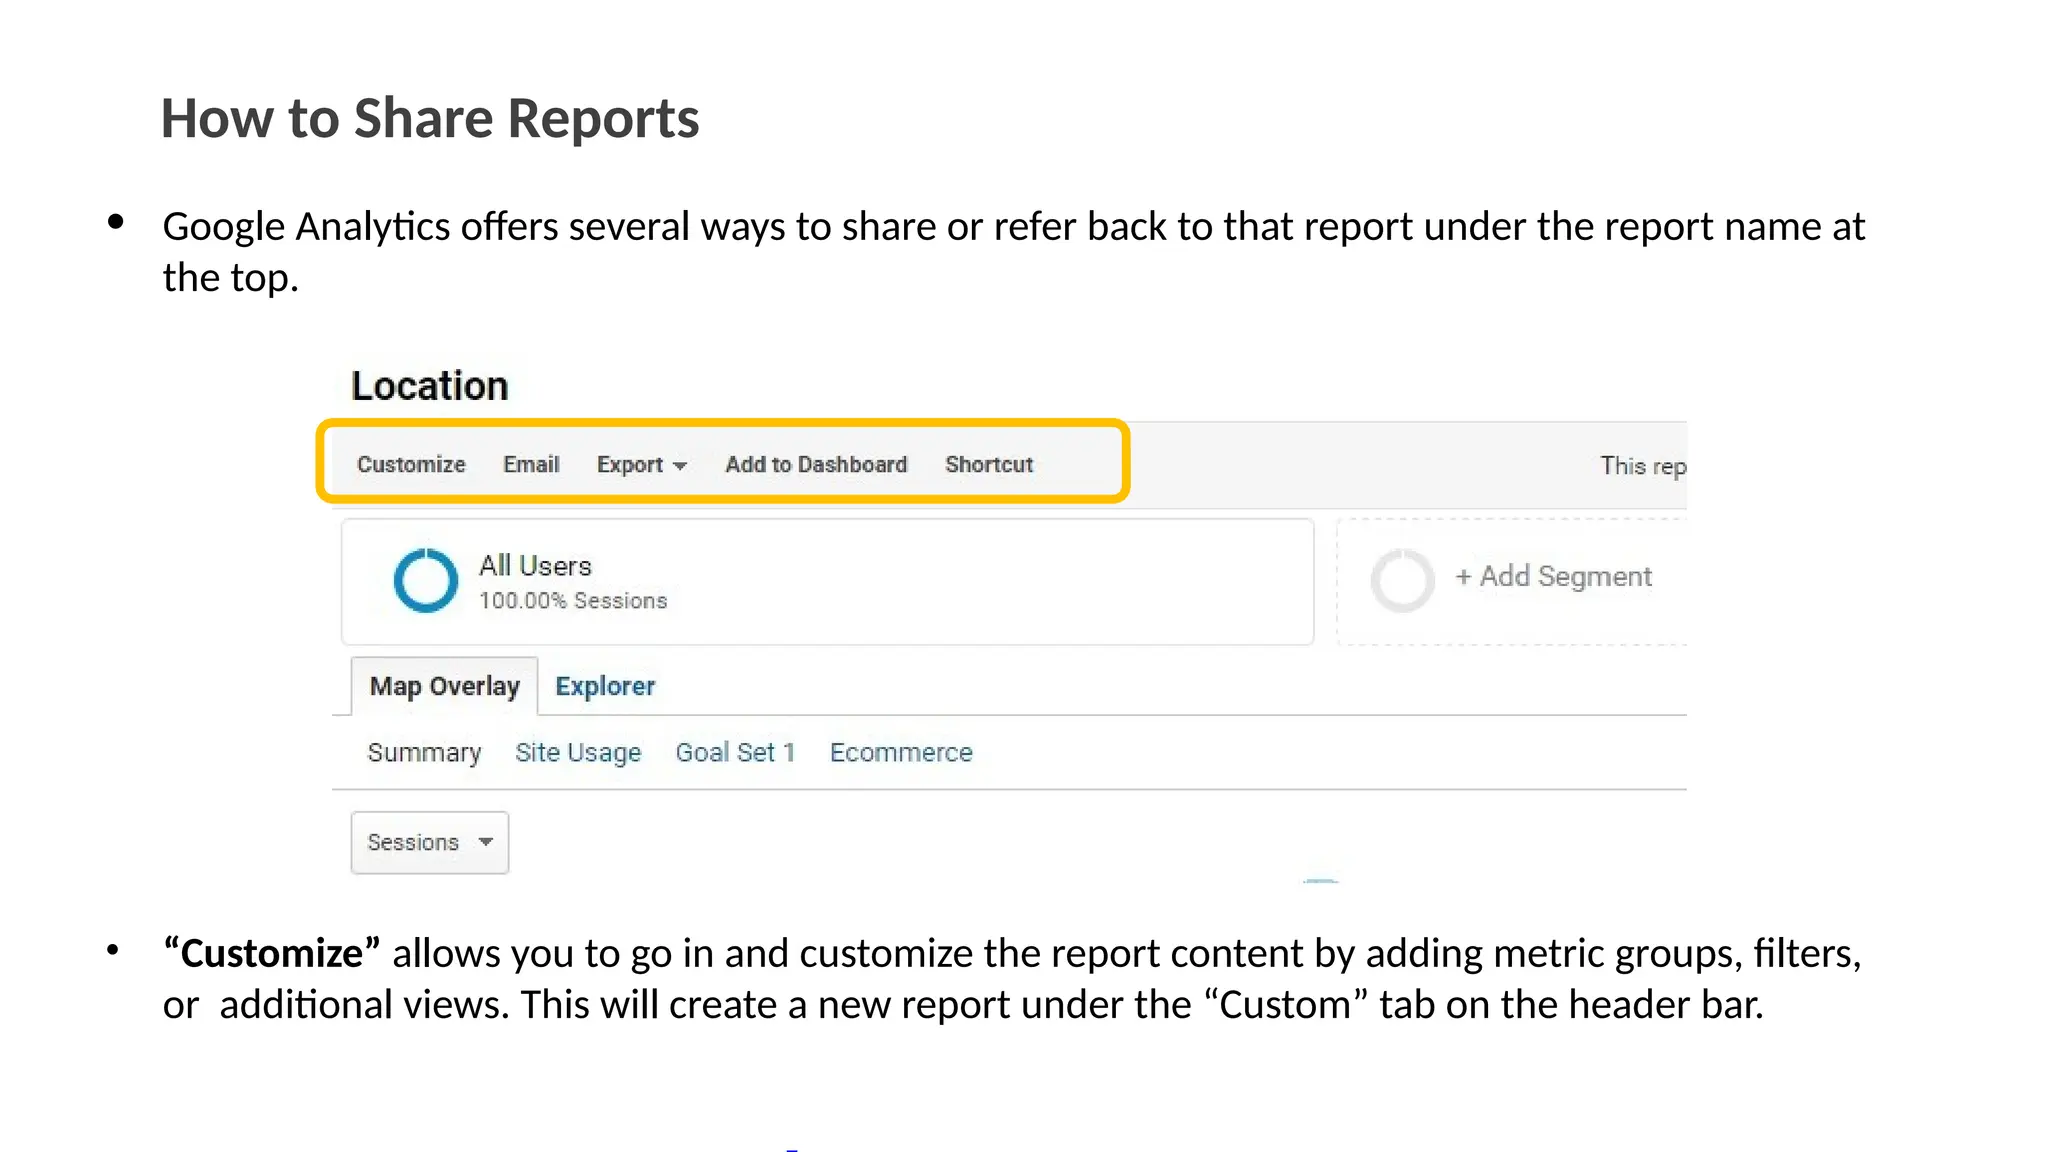Click the '100.00% Sessions' text
Screen dimensions: 2048x1152
click(573, 601)
